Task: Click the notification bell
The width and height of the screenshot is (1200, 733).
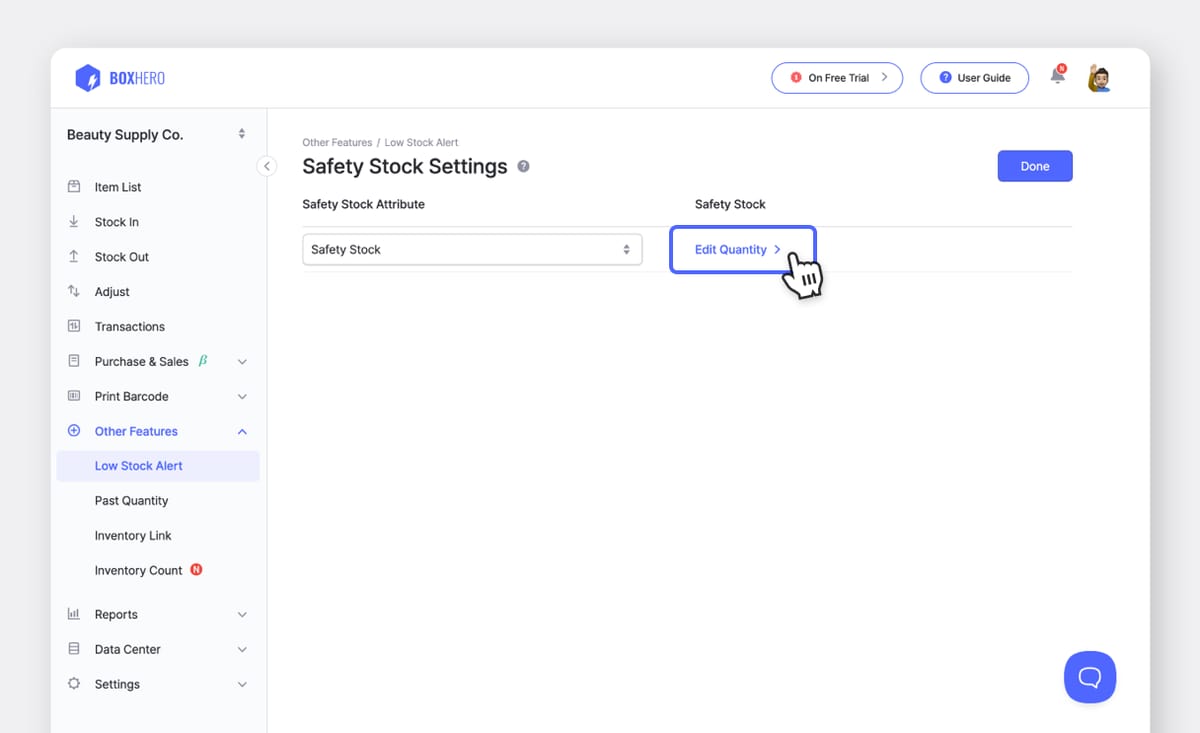Action: 1056,75
